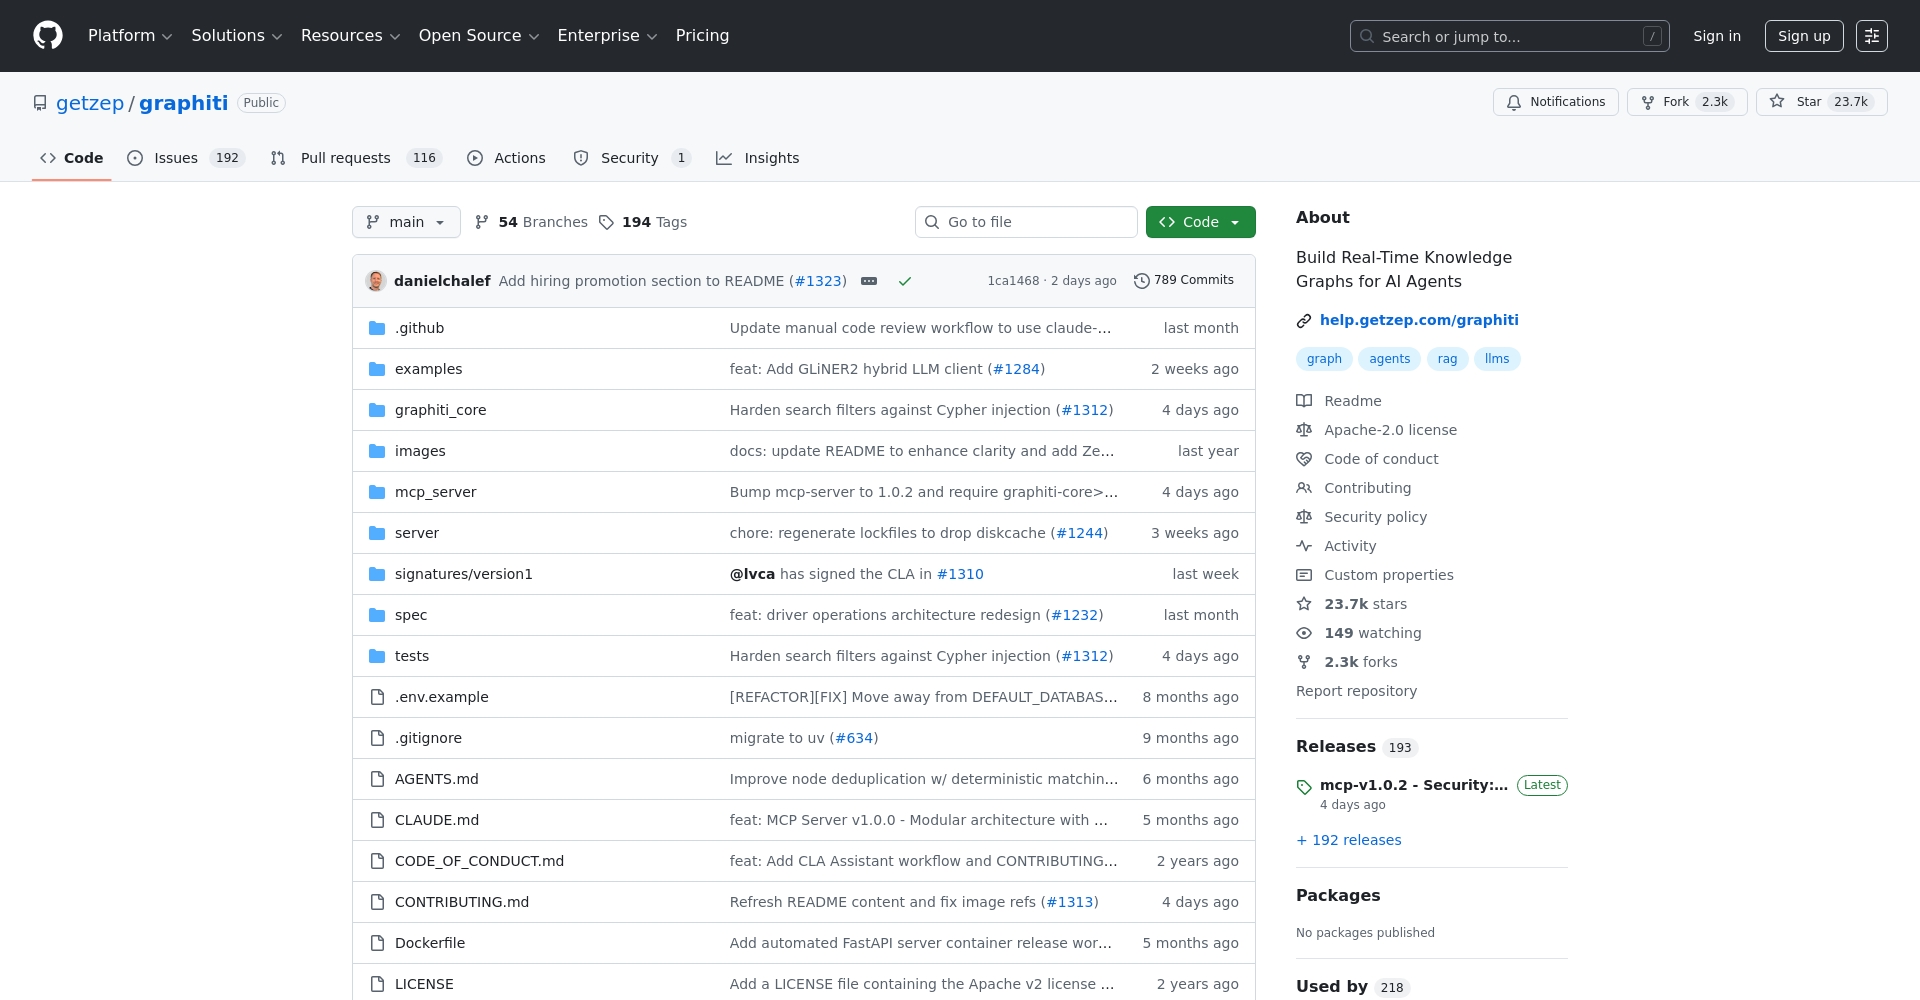Select the 'rag' topic tag
This screenshot has width=1920, height=1000.
1447,359
